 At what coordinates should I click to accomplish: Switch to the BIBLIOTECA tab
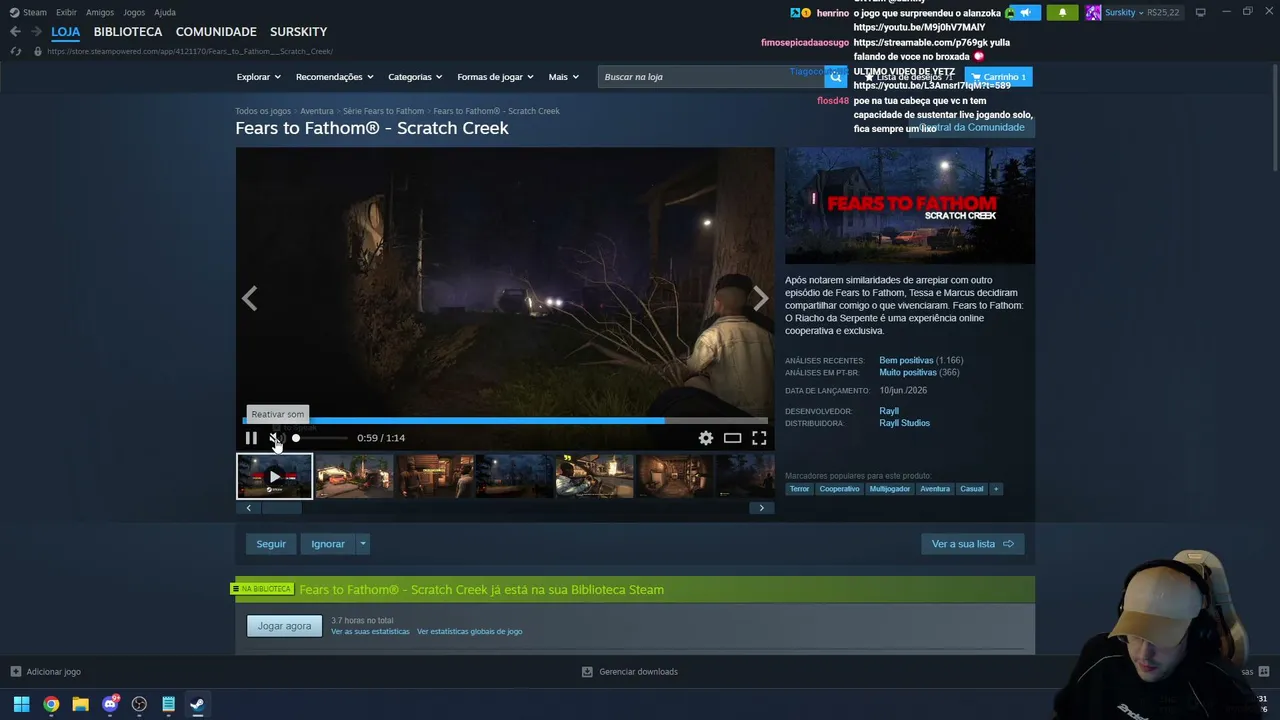click(128, 32)
